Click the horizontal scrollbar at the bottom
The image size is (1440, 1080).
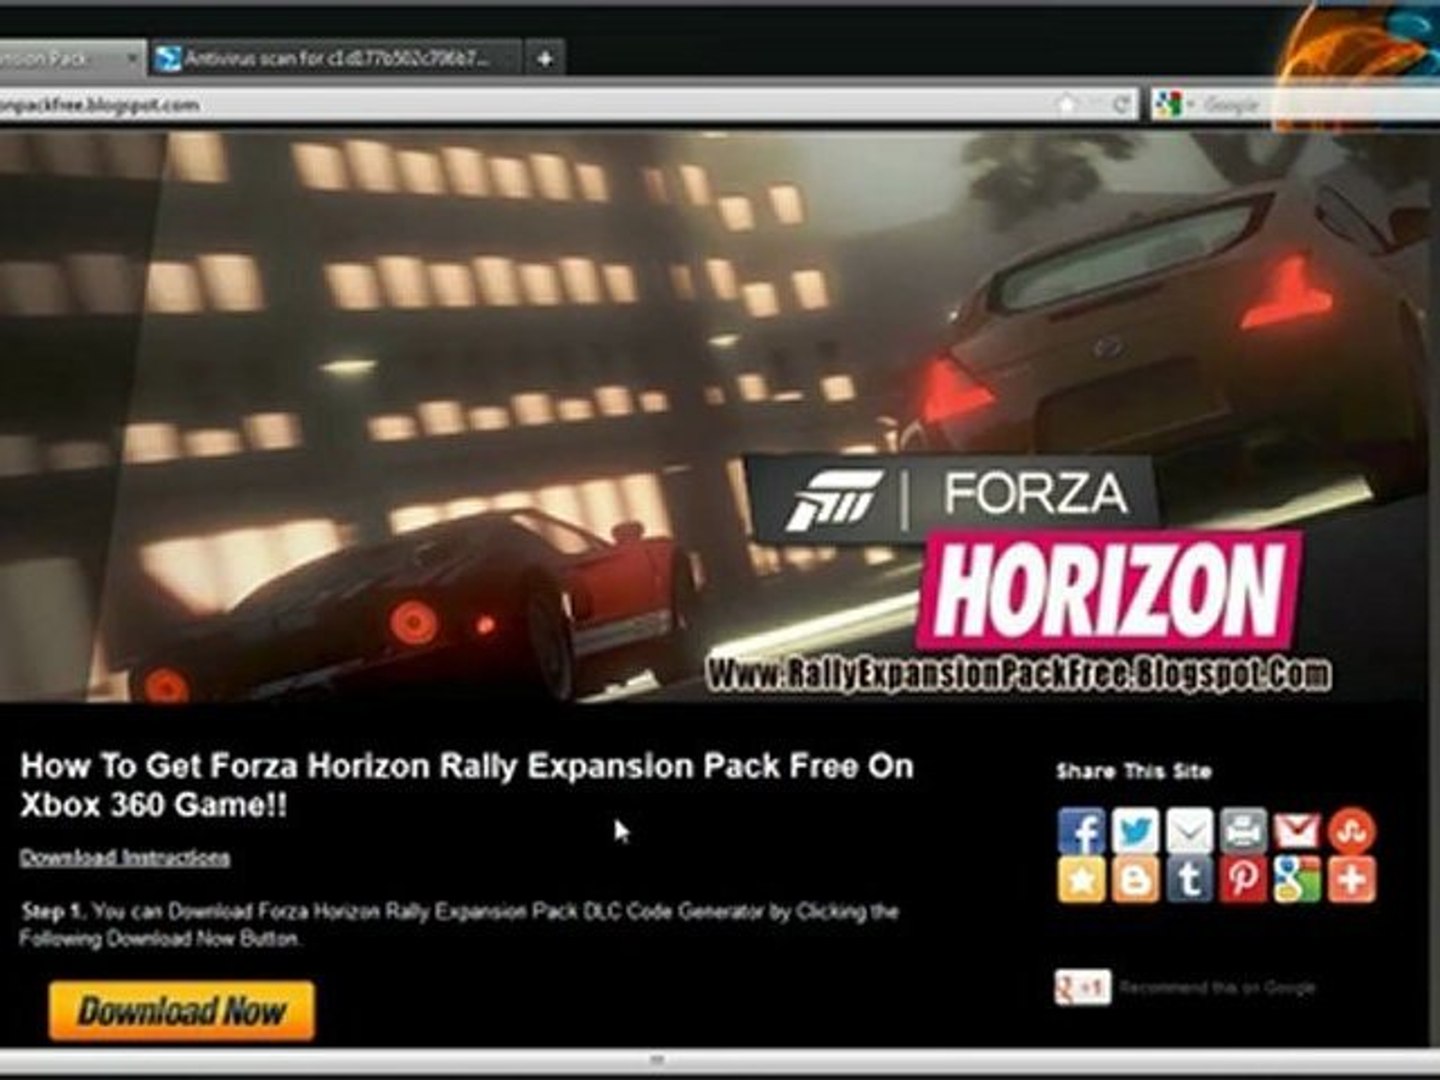point(657,1059)
